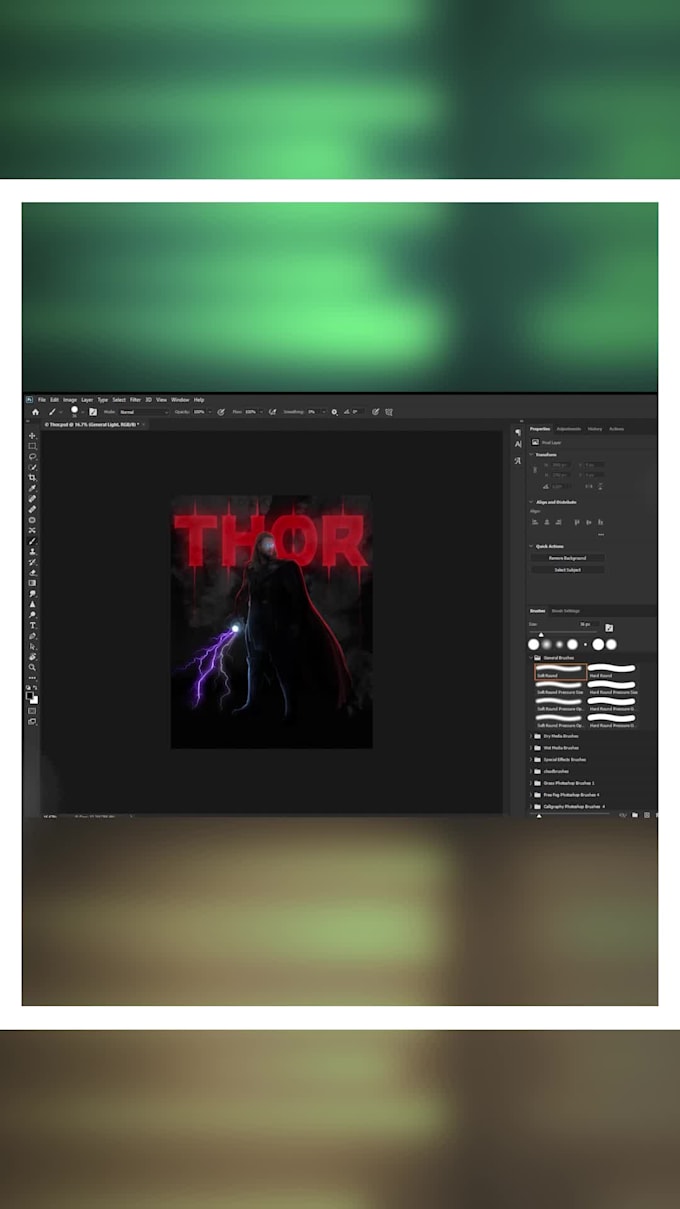Click the background color swatch
The image size is (680, 1209).
coord(35,700)
